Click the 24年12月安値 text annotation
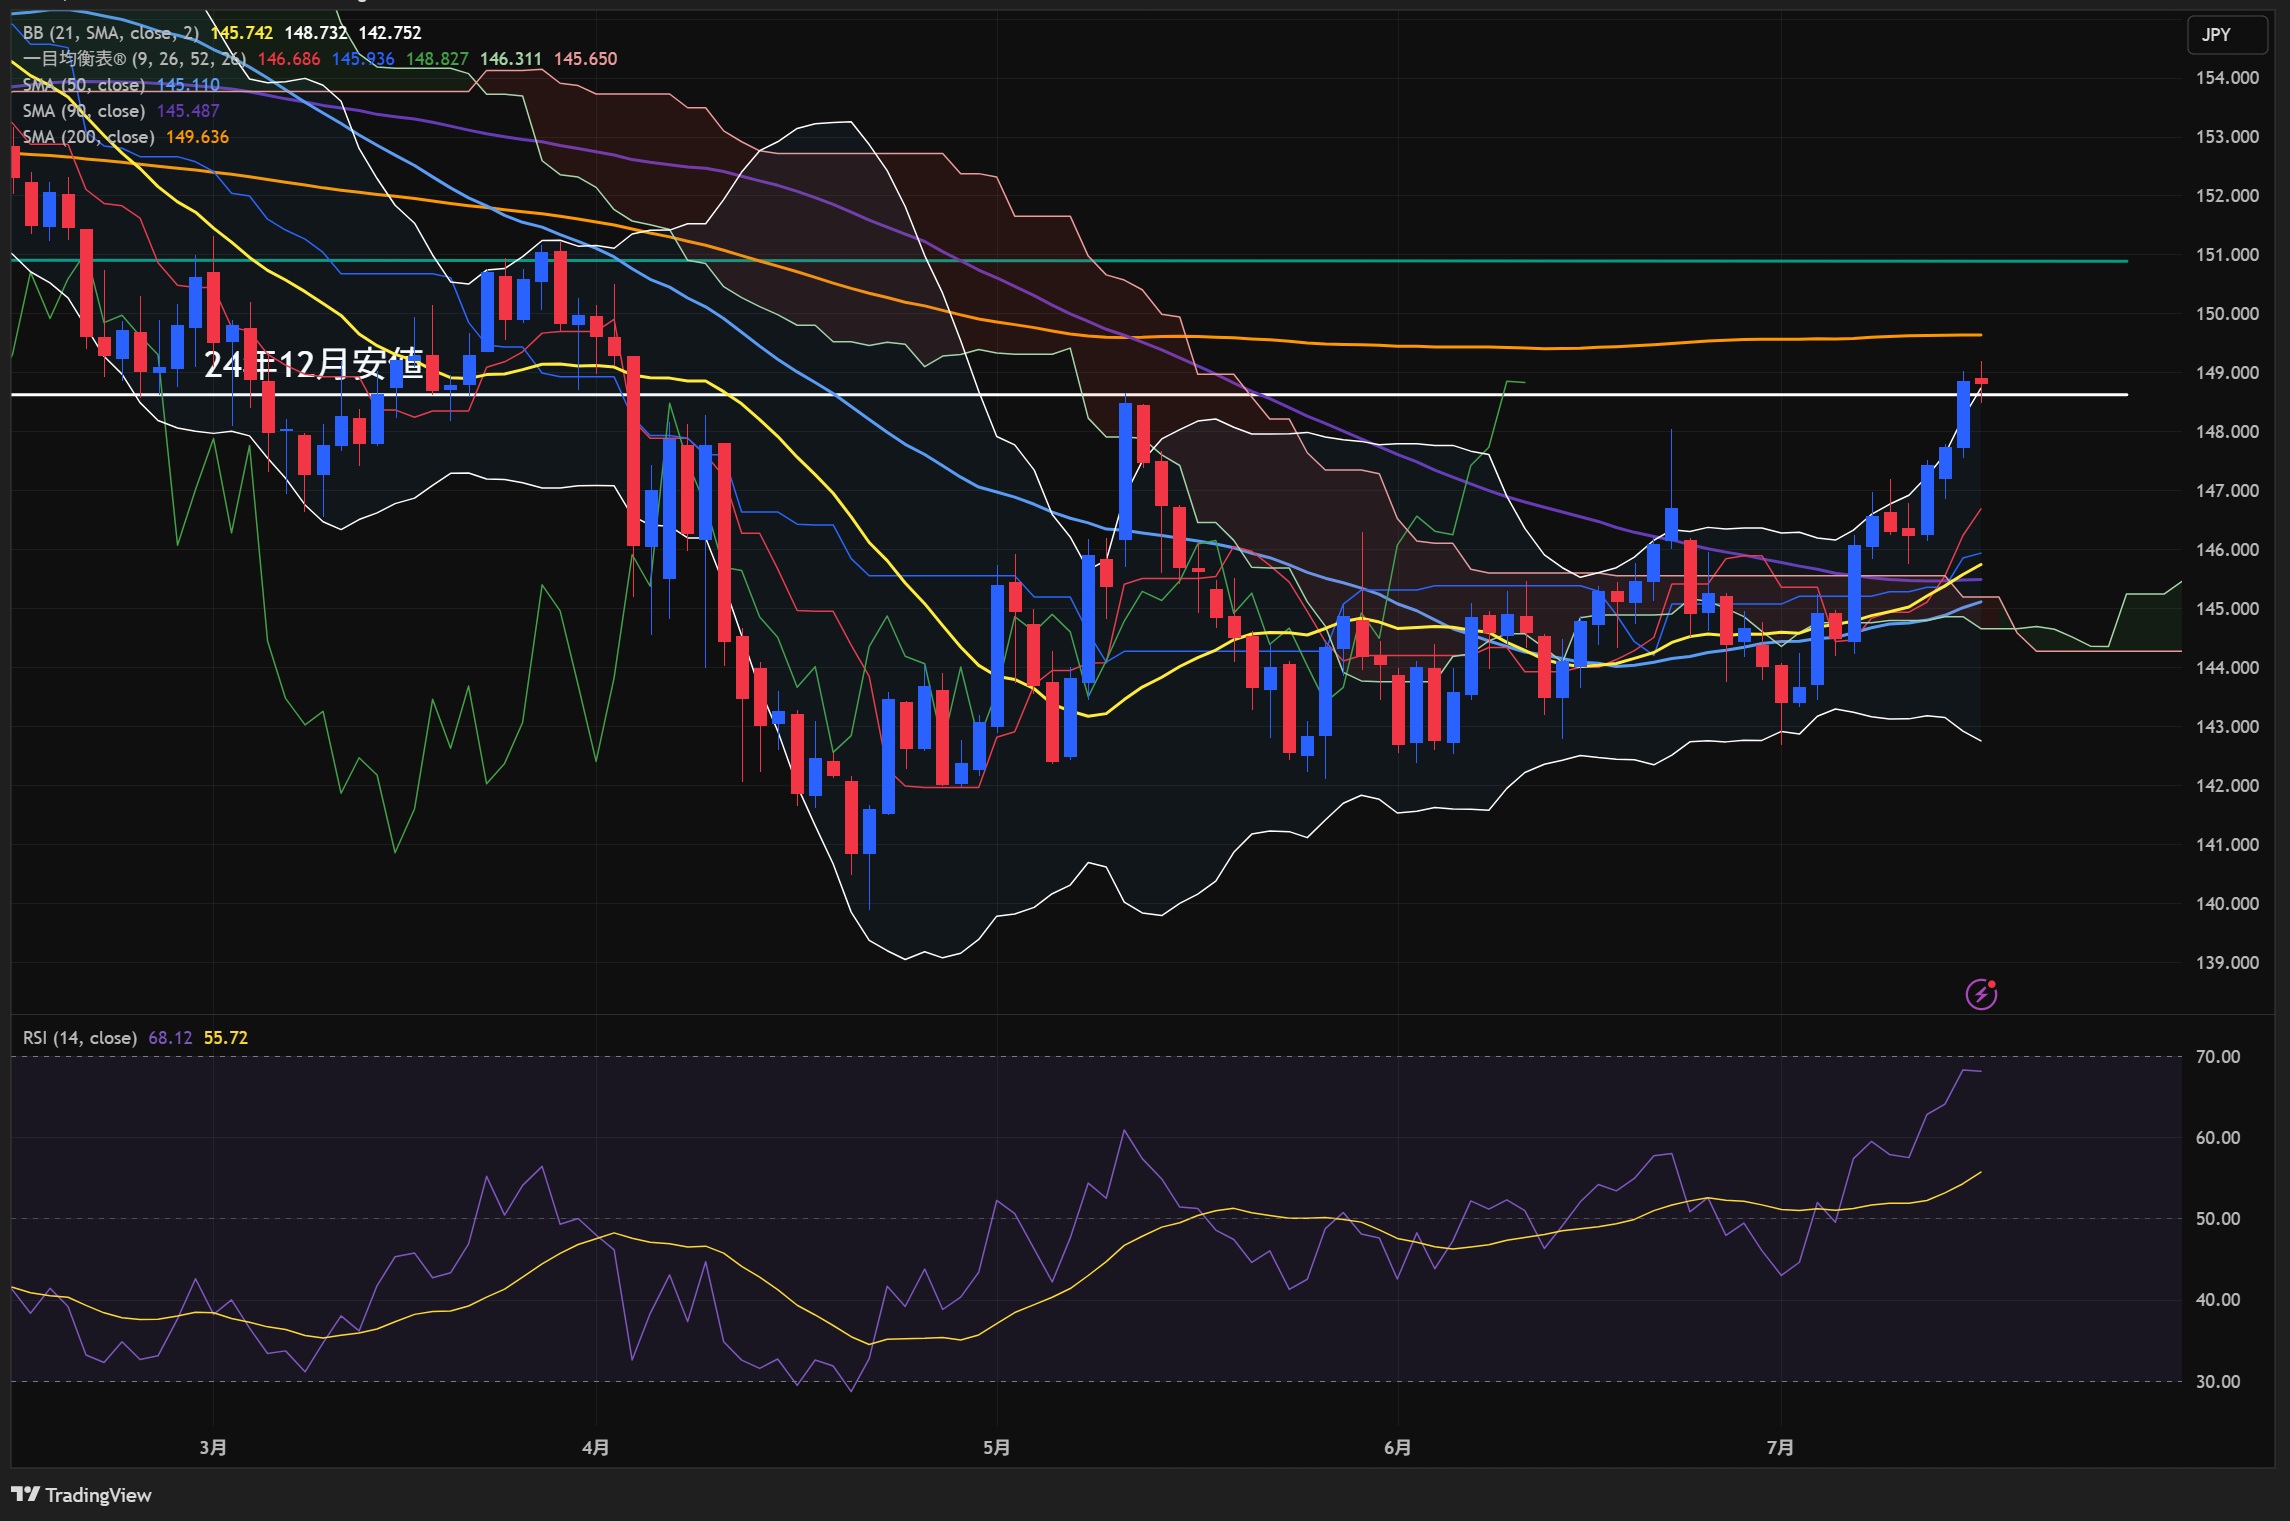Viewport: 2290px width, 1521px height. click(314, 364)
